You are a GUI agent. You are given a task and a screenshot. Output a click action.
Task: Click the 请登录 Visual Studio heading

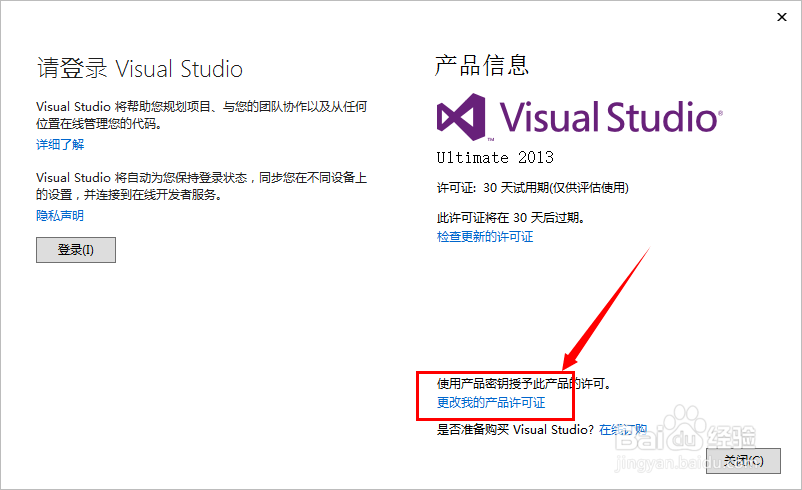[x=140, y=69]
